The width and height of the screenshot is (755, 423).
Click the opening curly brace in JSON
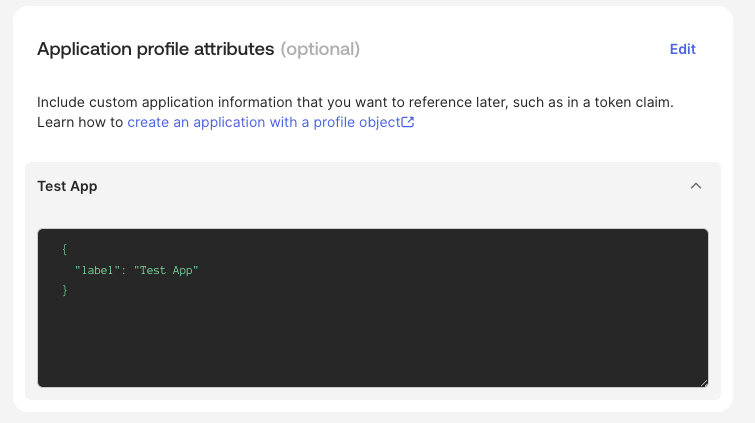point(65,249)
